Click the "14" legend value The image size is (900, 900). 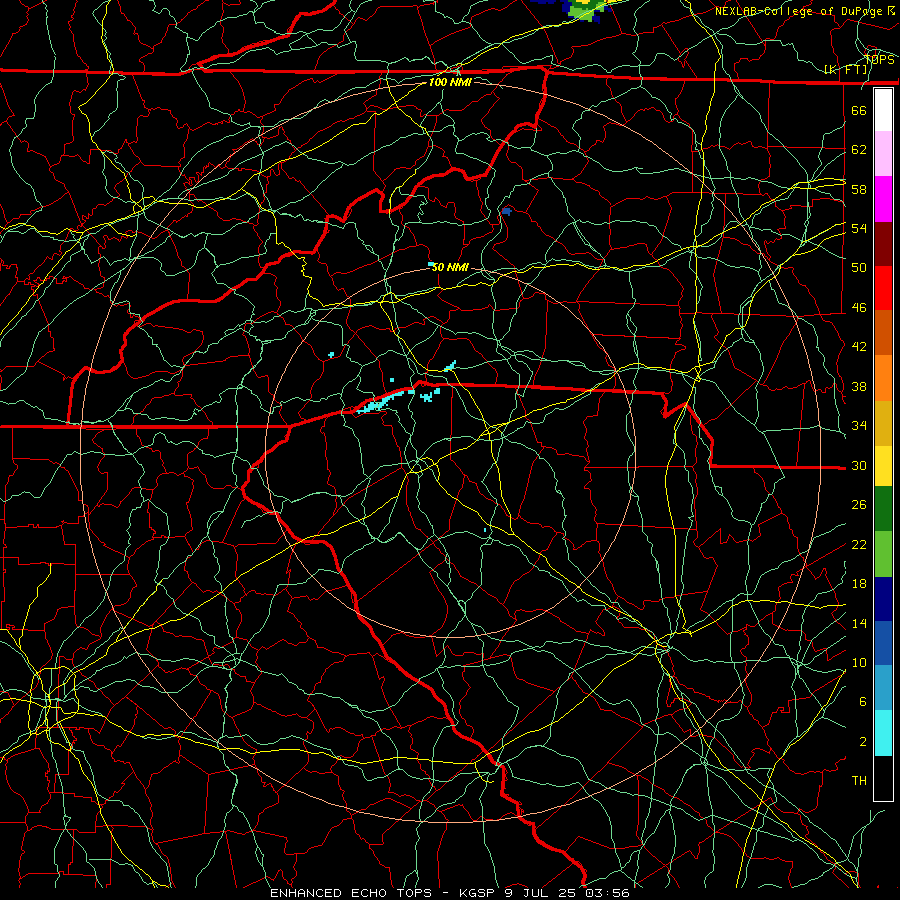[859, 623]
